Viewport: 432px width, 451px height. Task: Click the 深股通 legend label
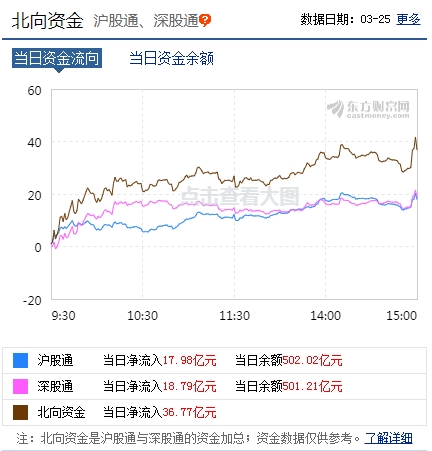point(55,386)
